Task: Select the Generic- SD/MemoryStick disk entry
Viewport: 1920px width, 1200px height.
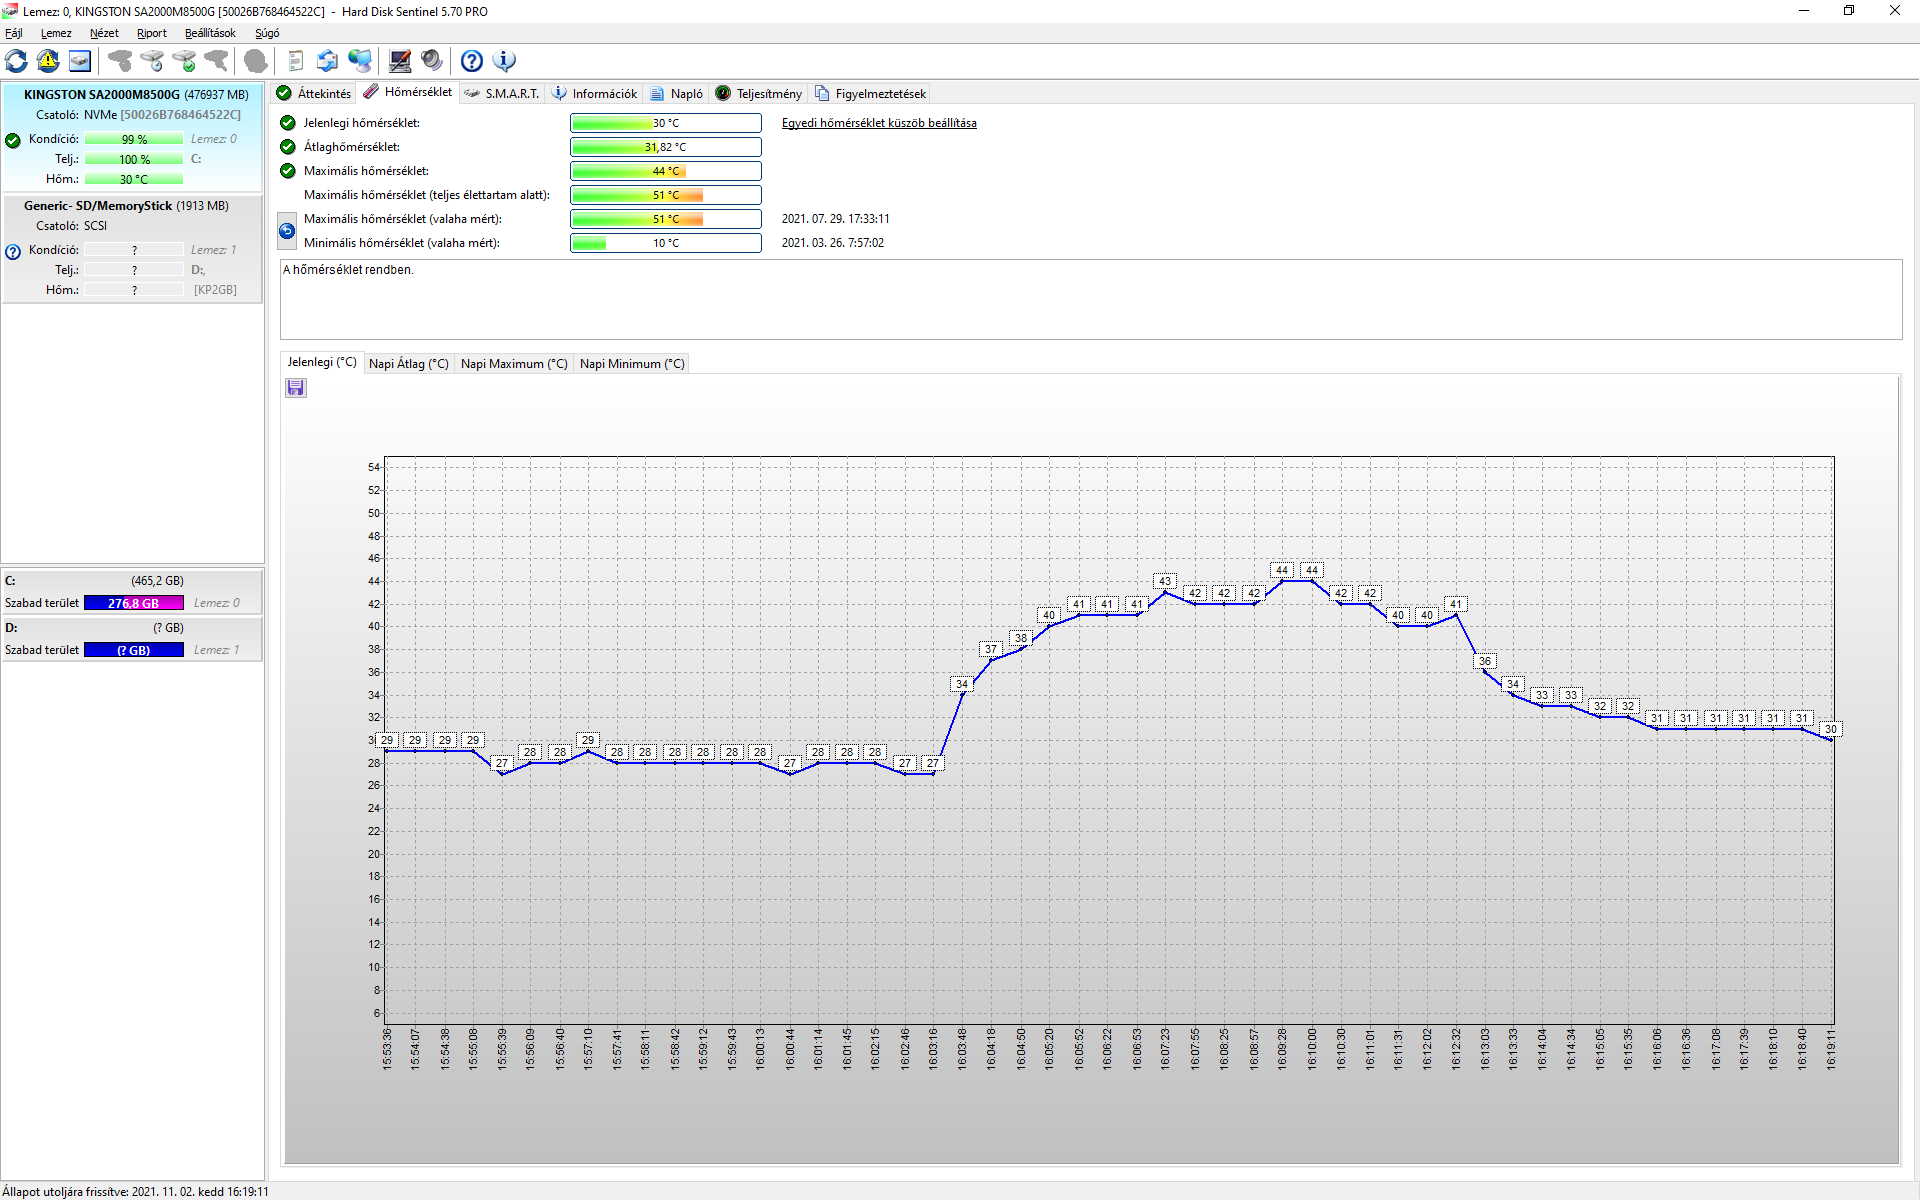Action: coord(126,206)
